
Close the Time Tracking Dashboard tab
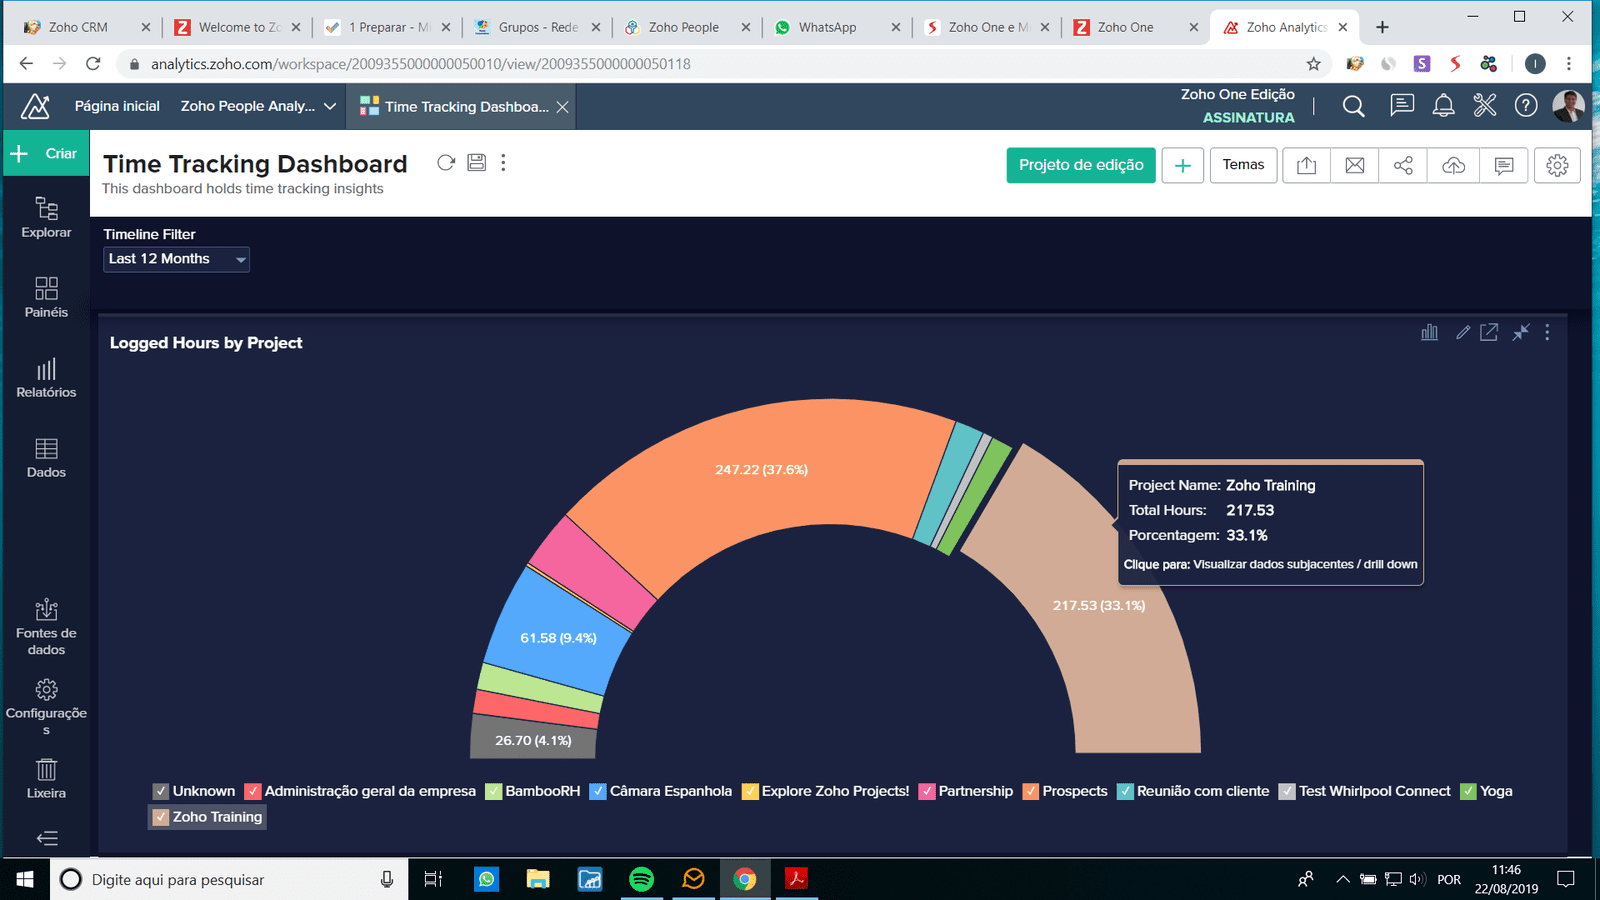[563, 107]
